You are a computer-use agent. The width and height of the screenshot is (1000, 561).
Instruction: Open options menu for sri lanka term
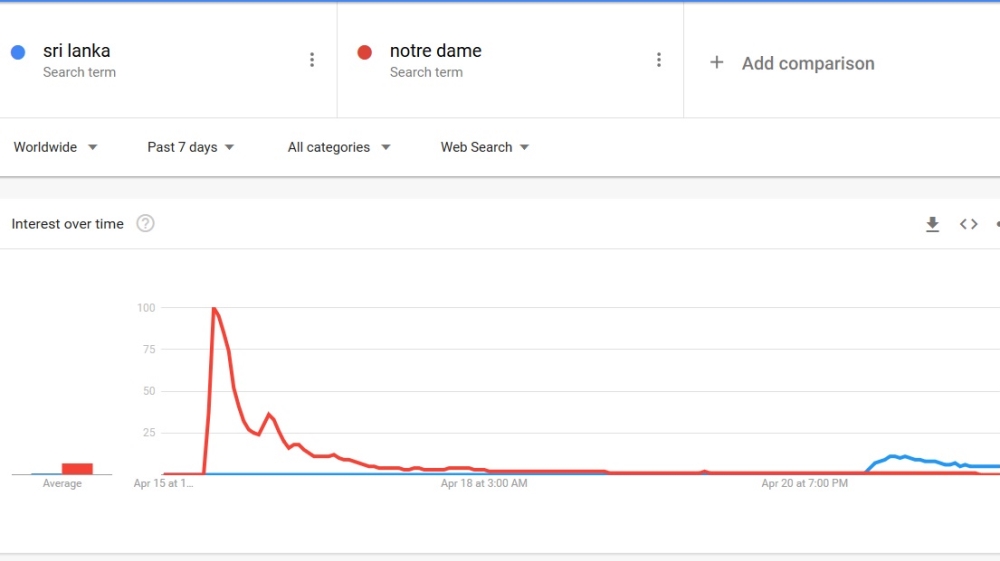[312, 60]
